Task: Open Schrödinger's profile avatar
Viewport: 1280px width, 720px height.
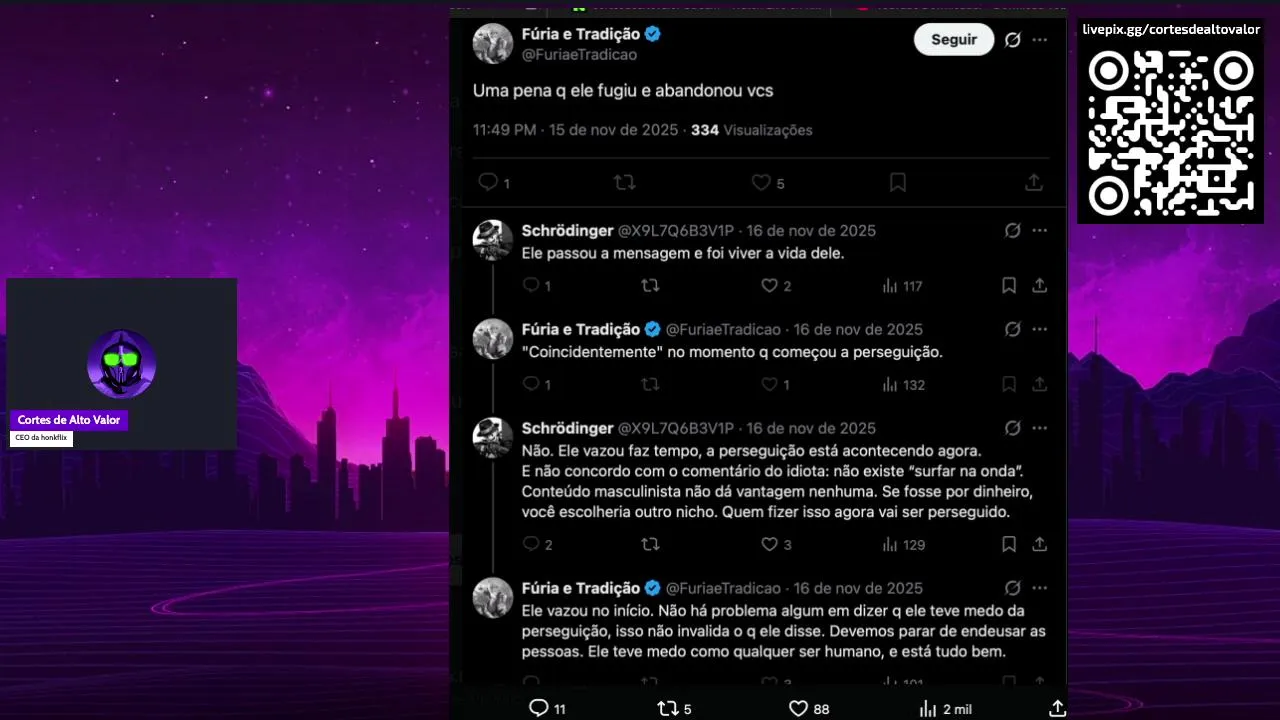Action: (493, 240)
